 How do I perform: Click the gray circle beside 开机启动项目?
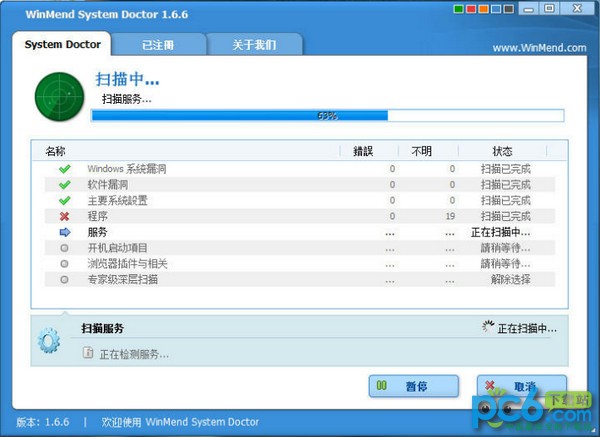coord(64,248)
